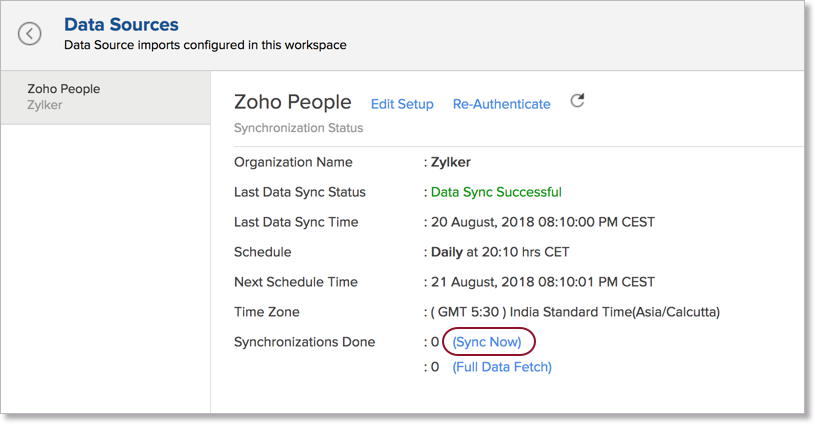Screen dimensions: 815x424
Task: Click the back arrow icon beside Data Sources
Action: [x=30, y=34]
